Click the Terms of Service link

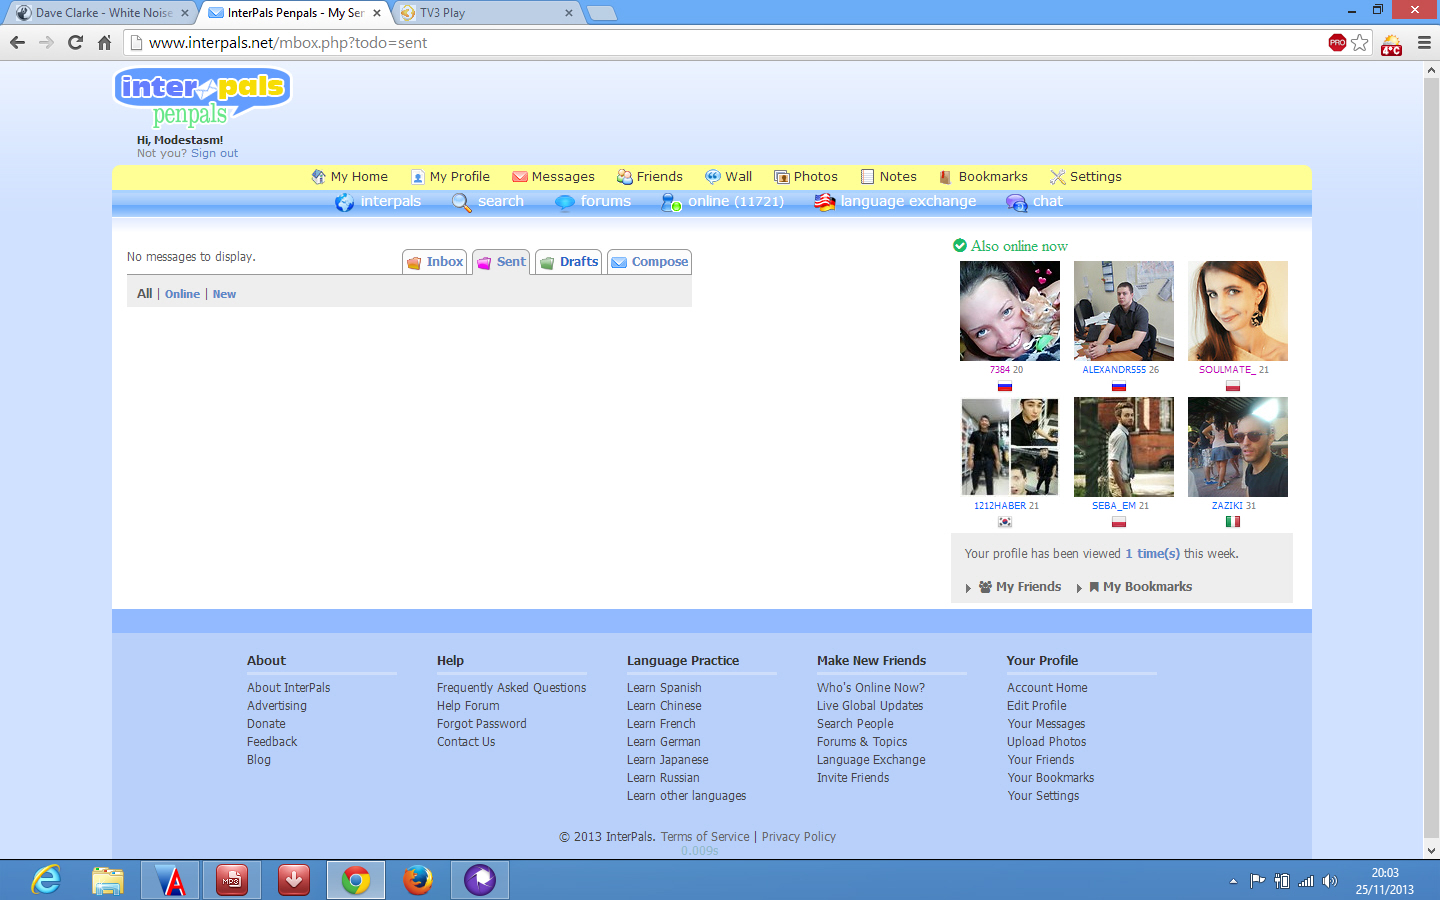click(705, 837)
